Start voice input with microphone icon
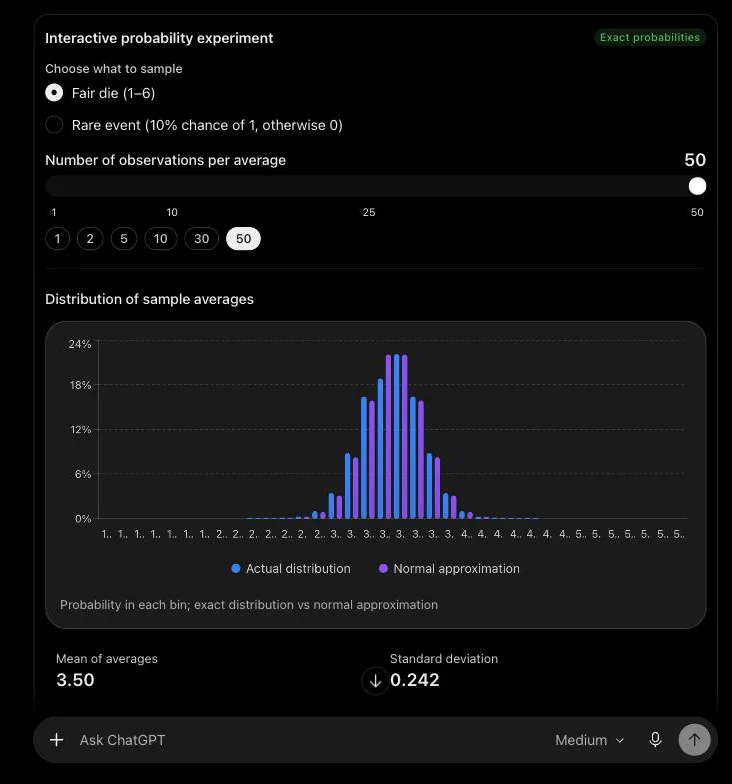732x784 pixels. click(656, 740)
